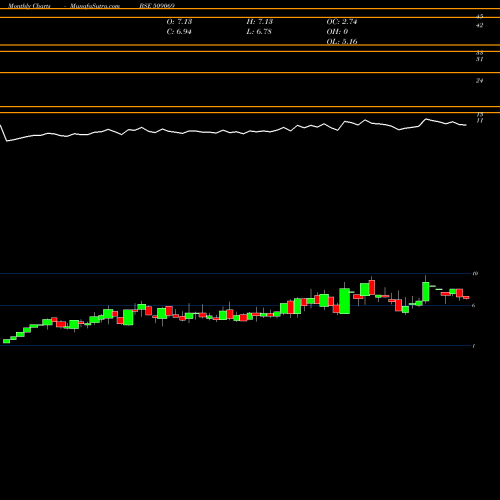Image resolution: width=500 pixels, height=500 pixels.
Task: Click the right end of white line plot
Action: pyautogui.click(x=466, y=125)
